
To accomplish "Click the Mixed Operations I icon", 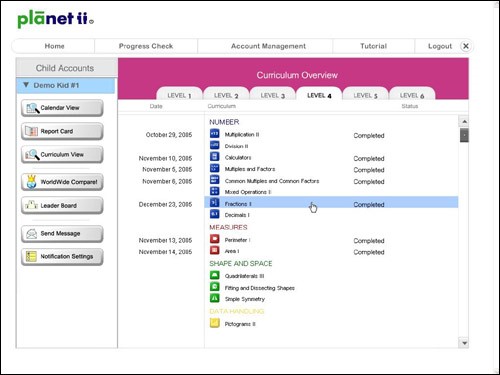I will pyautogui.click(x=214, y=191).
